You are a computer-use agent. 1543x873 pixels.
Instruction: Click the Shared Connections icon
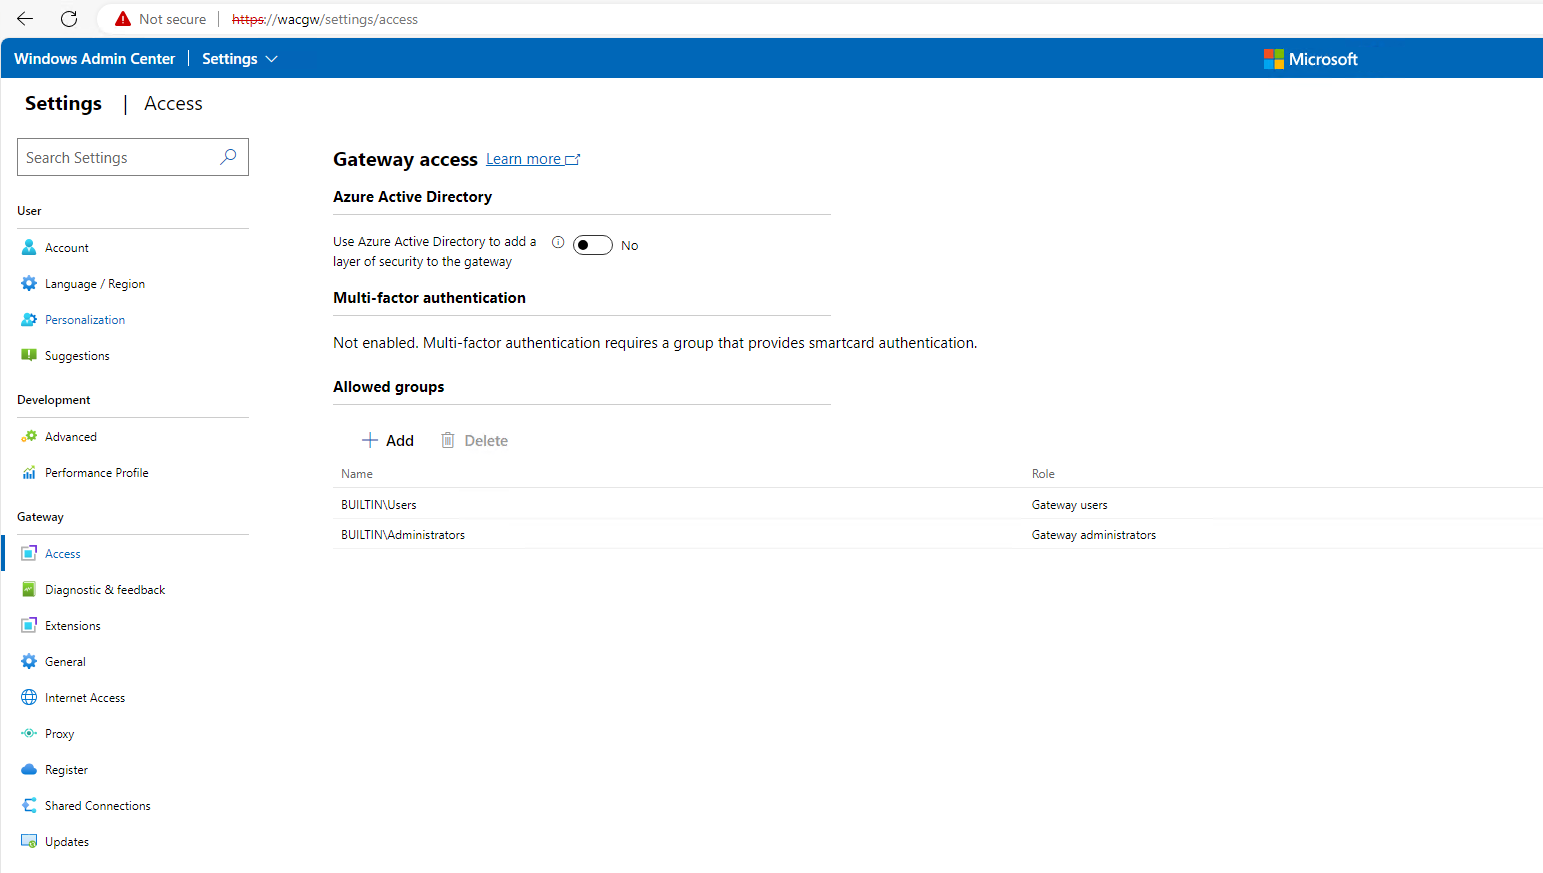(x=29, y=805)
